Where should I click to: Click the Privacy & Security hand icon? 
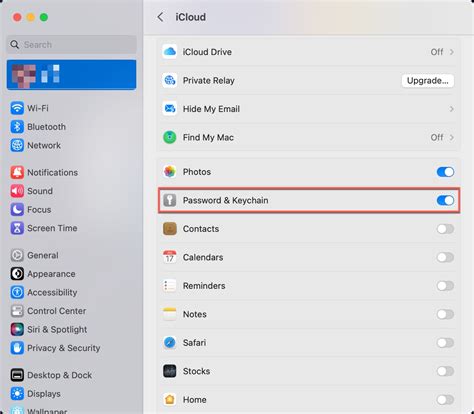coord(17,348)
